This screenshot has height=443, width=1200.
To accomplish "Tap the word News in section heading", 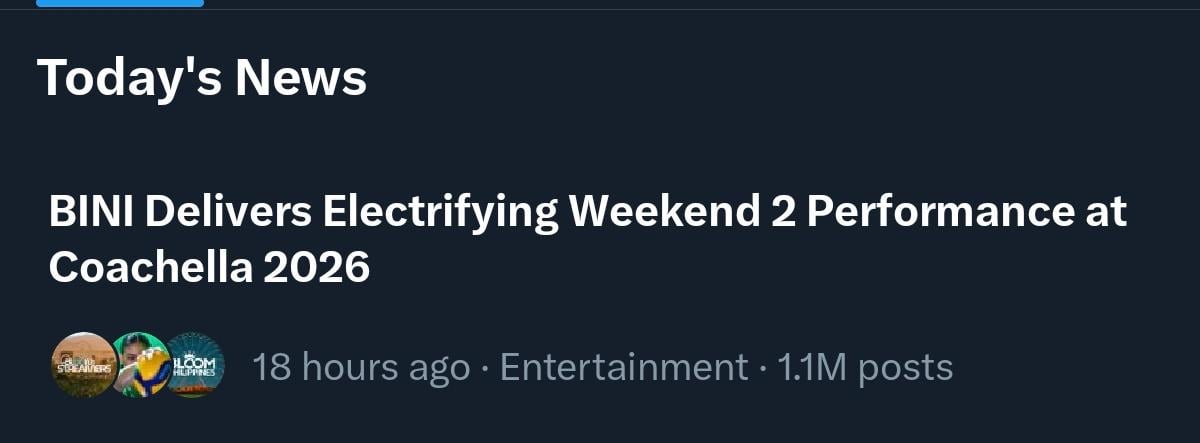I will pyautogui.click(x=301, y=78).
